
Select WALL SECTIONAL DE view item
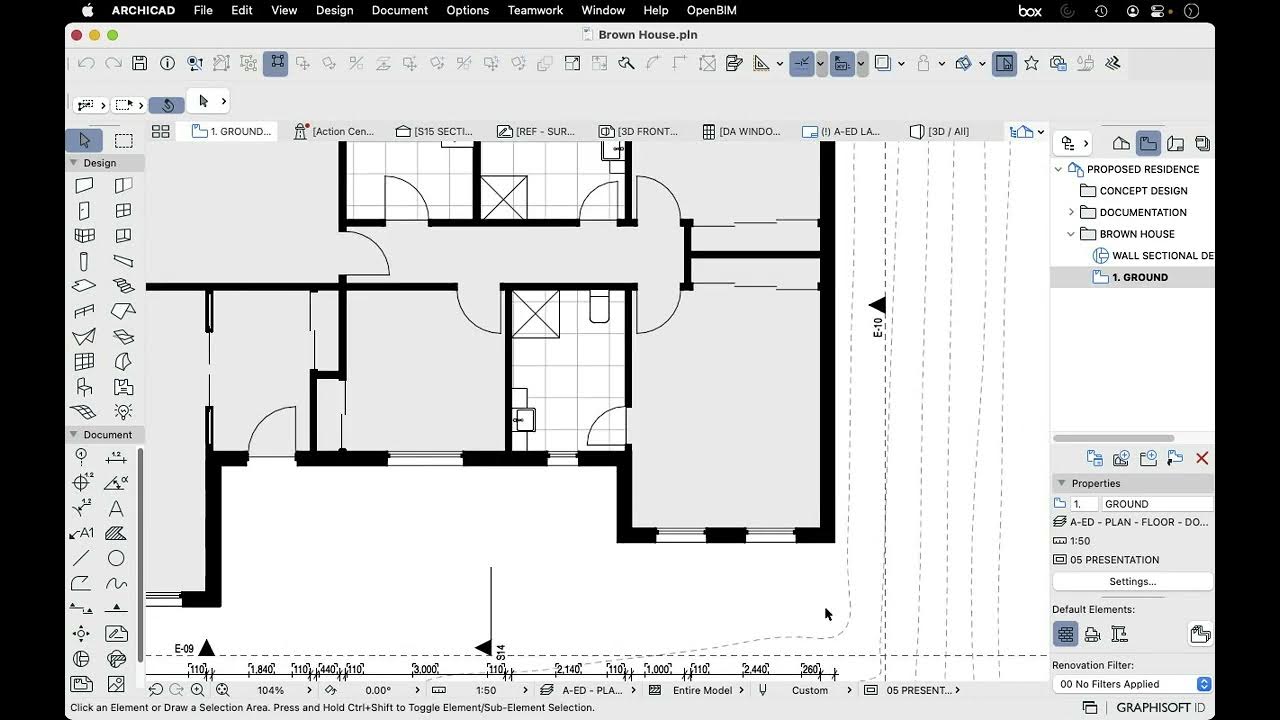point(1155,256)
